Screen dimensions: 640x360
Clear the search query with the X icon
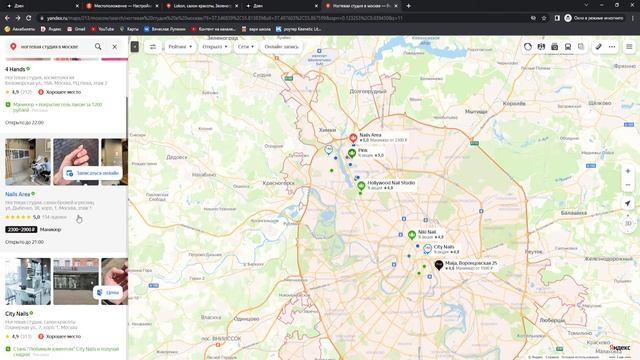point(115,47)
